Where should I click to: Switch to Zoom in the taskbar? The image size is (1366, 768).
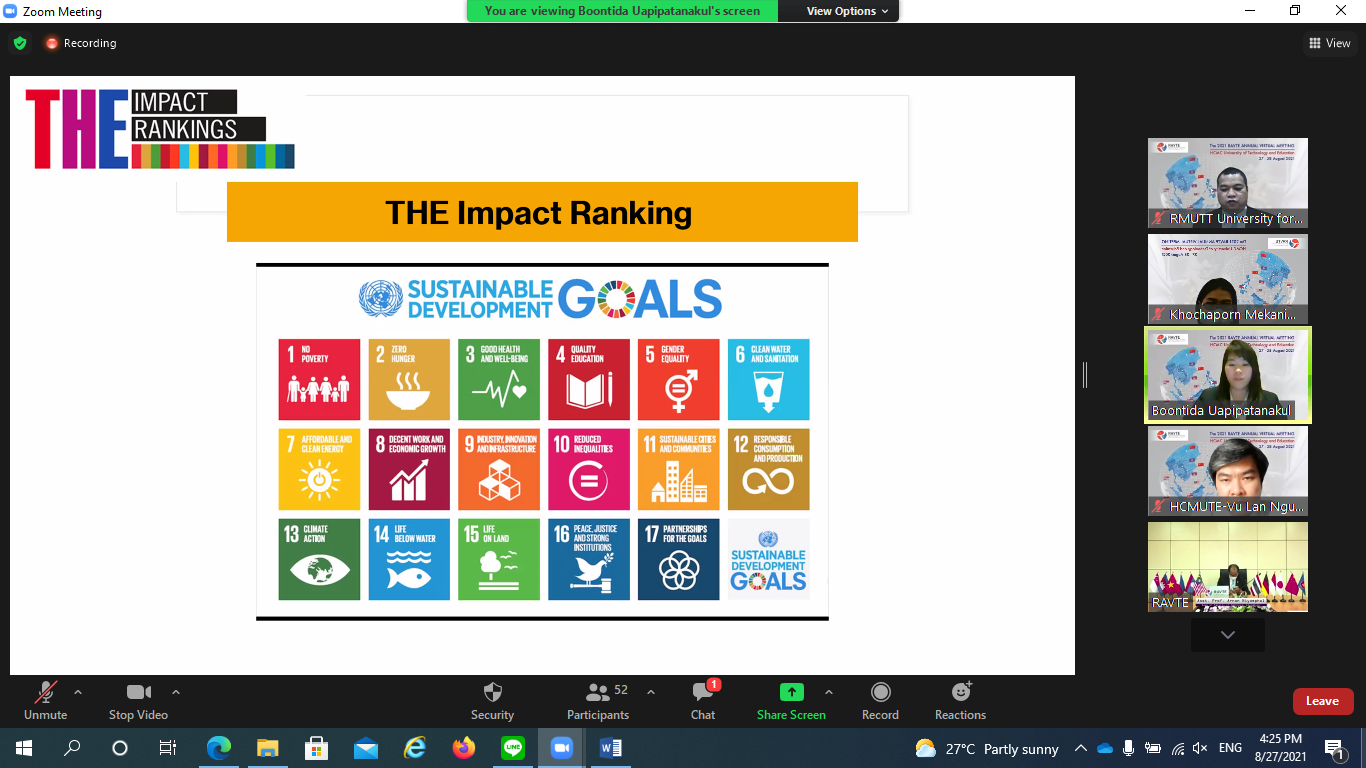pyautogui.click(x=562, y=748)
